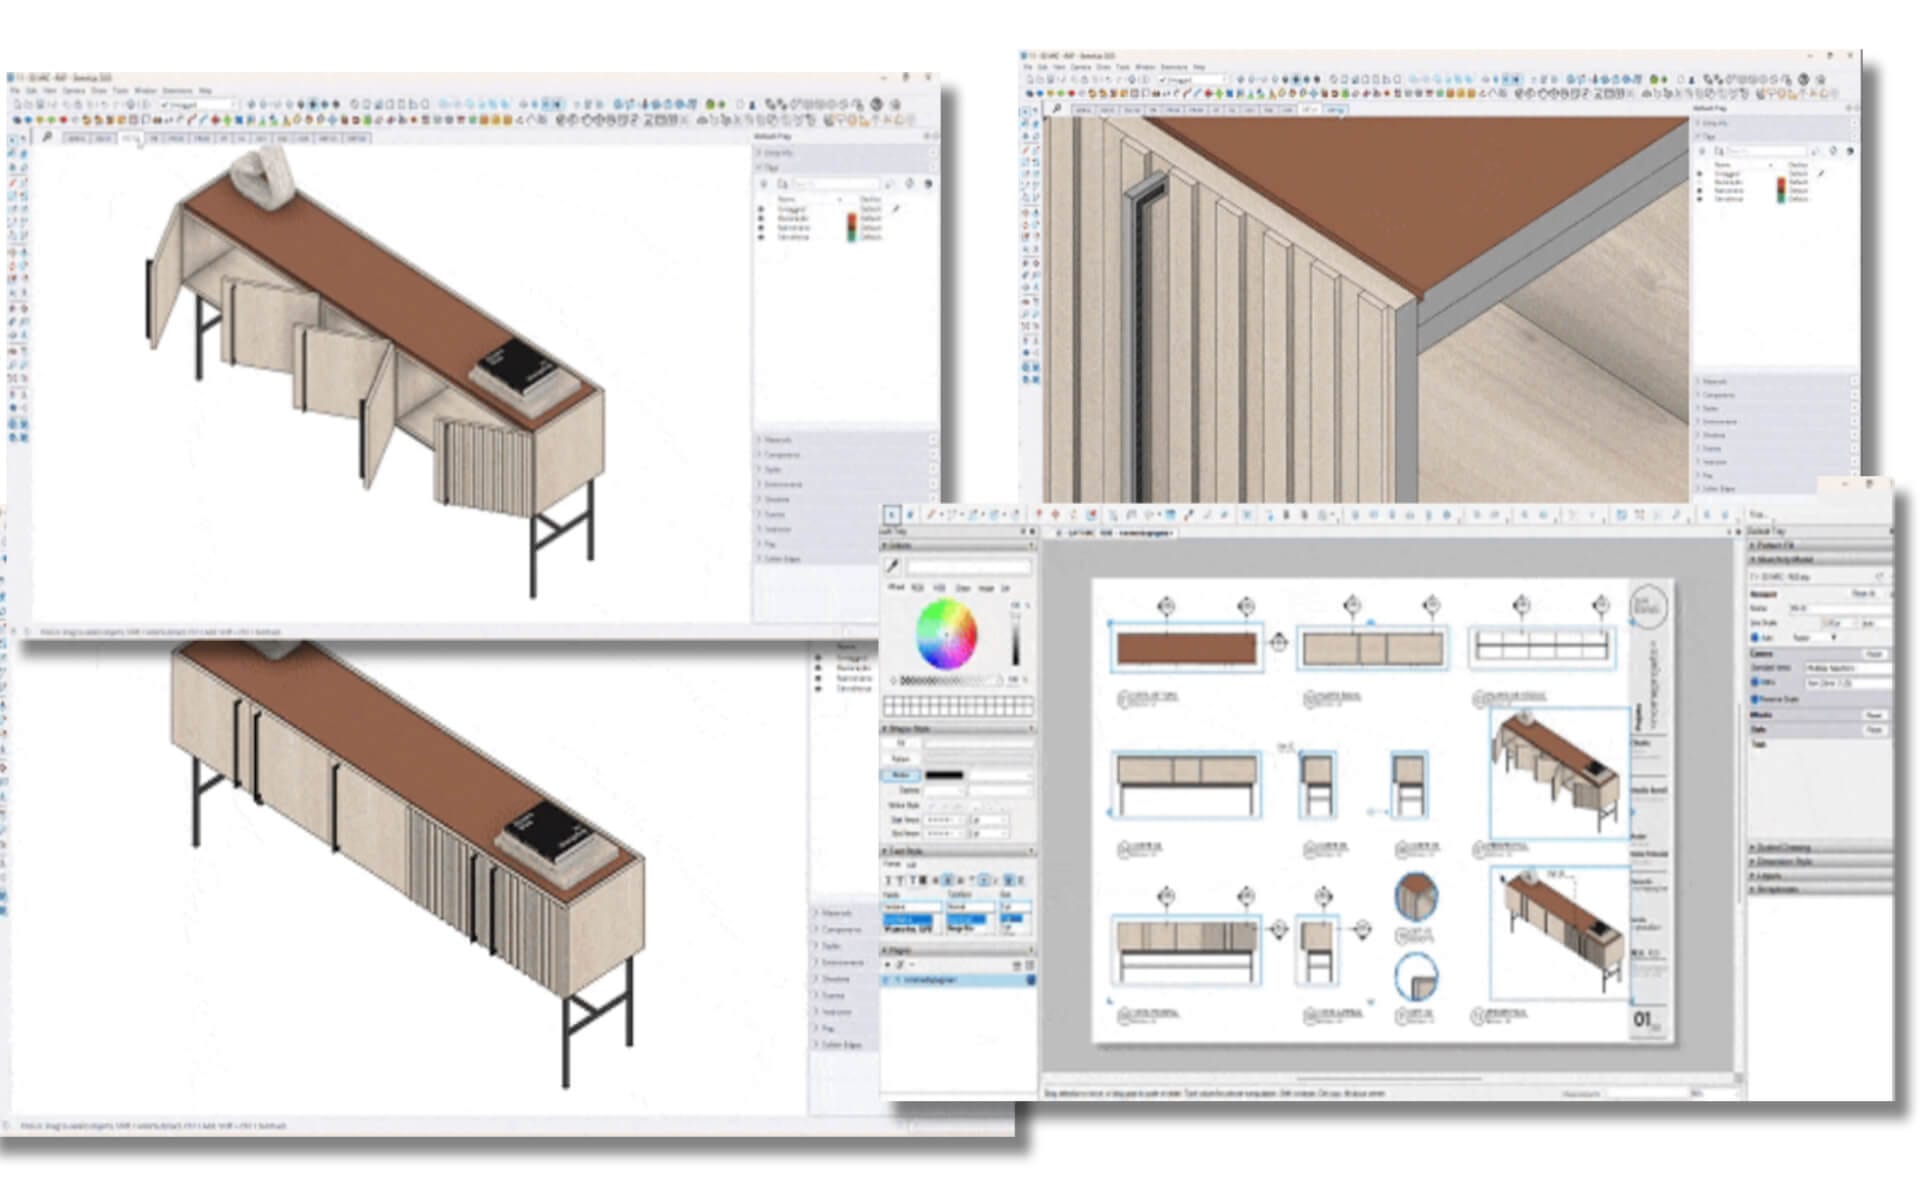Image resolution: width=1920 pixels, height=1186 pixels.
Task: Choose the Select arrow tool in LayOut toolbar
Action: (892, 515)
